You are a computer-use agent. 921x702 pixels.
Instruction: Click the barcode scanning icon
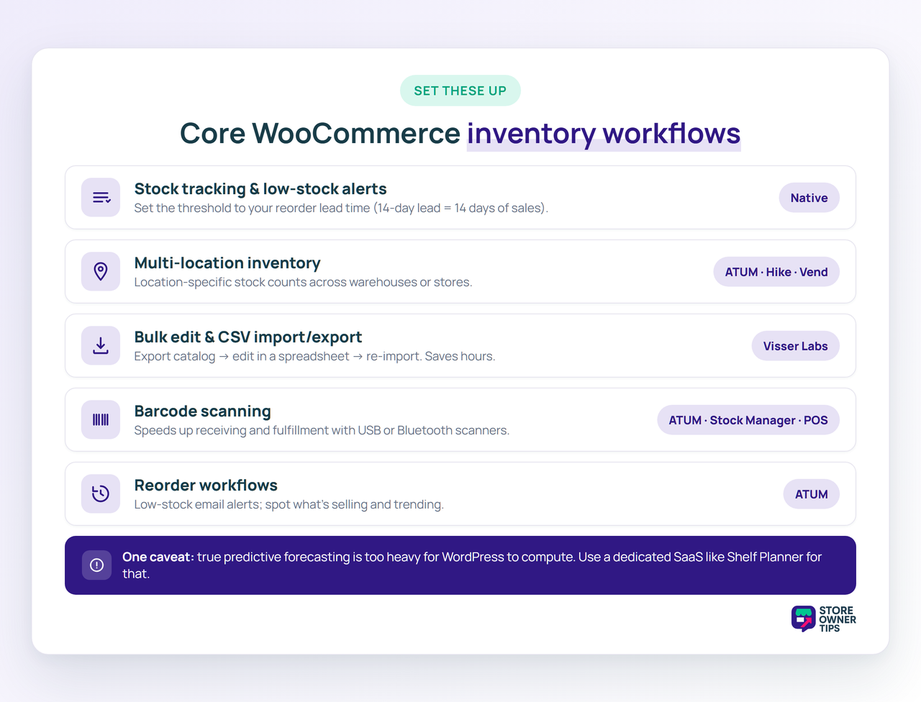click(101, 419)
